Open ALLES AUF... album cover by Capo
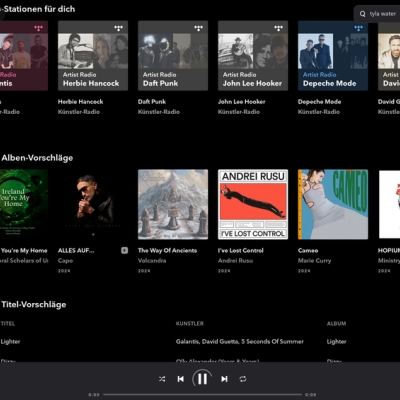 click(x=93, y=204)
